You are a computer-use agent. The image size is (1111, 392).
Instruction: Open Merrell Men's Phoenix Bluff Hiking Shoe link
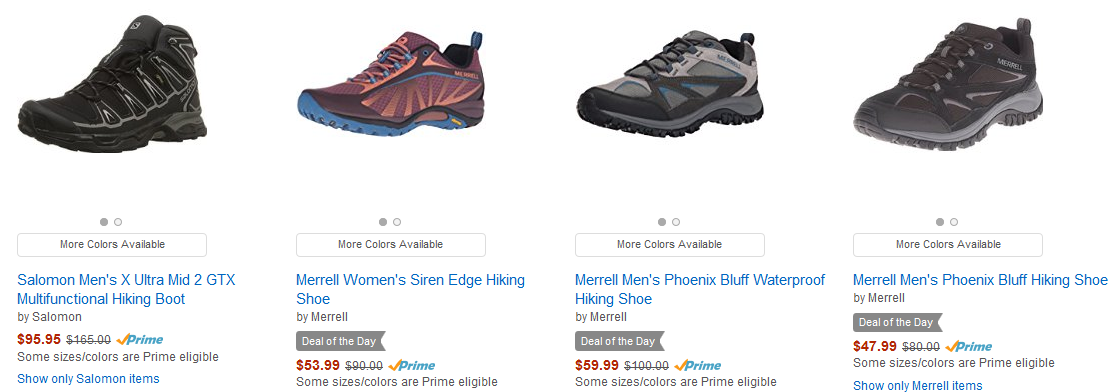980,280
